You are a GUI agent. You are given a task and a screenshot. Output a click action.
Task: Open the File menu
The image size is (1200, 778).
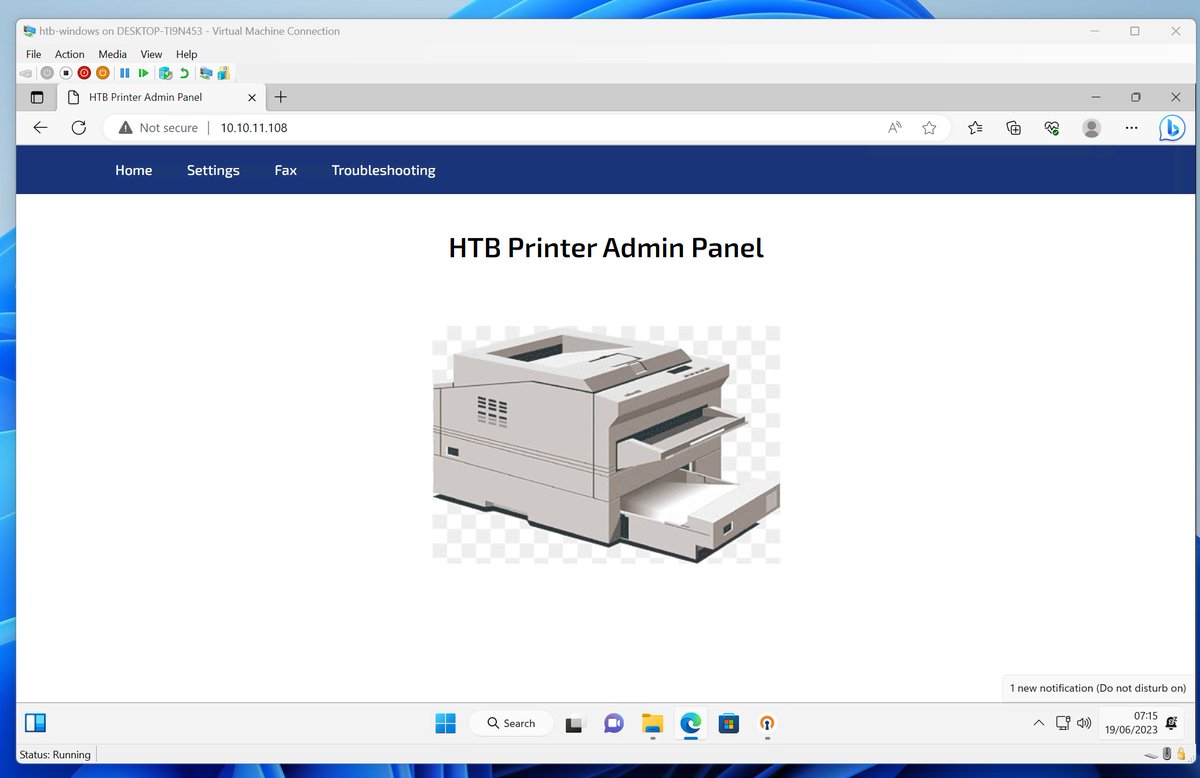point(33,54)
